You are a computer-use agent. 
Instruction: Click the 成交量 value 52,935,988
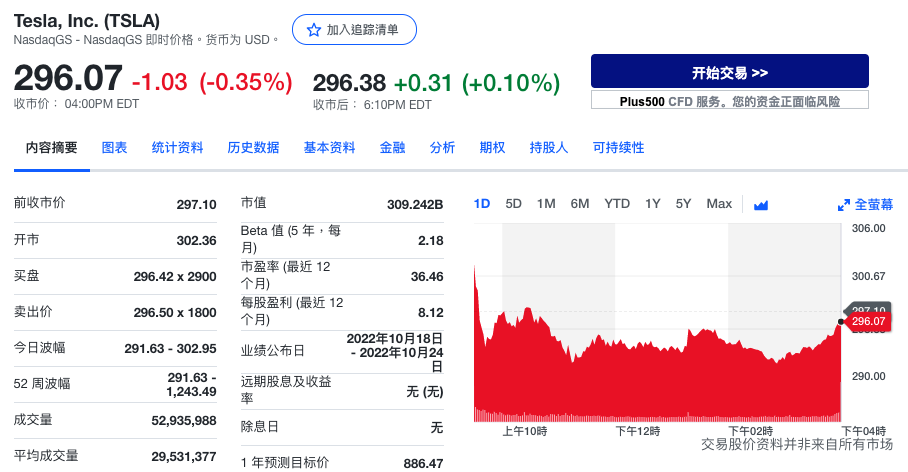pos(184,420)
